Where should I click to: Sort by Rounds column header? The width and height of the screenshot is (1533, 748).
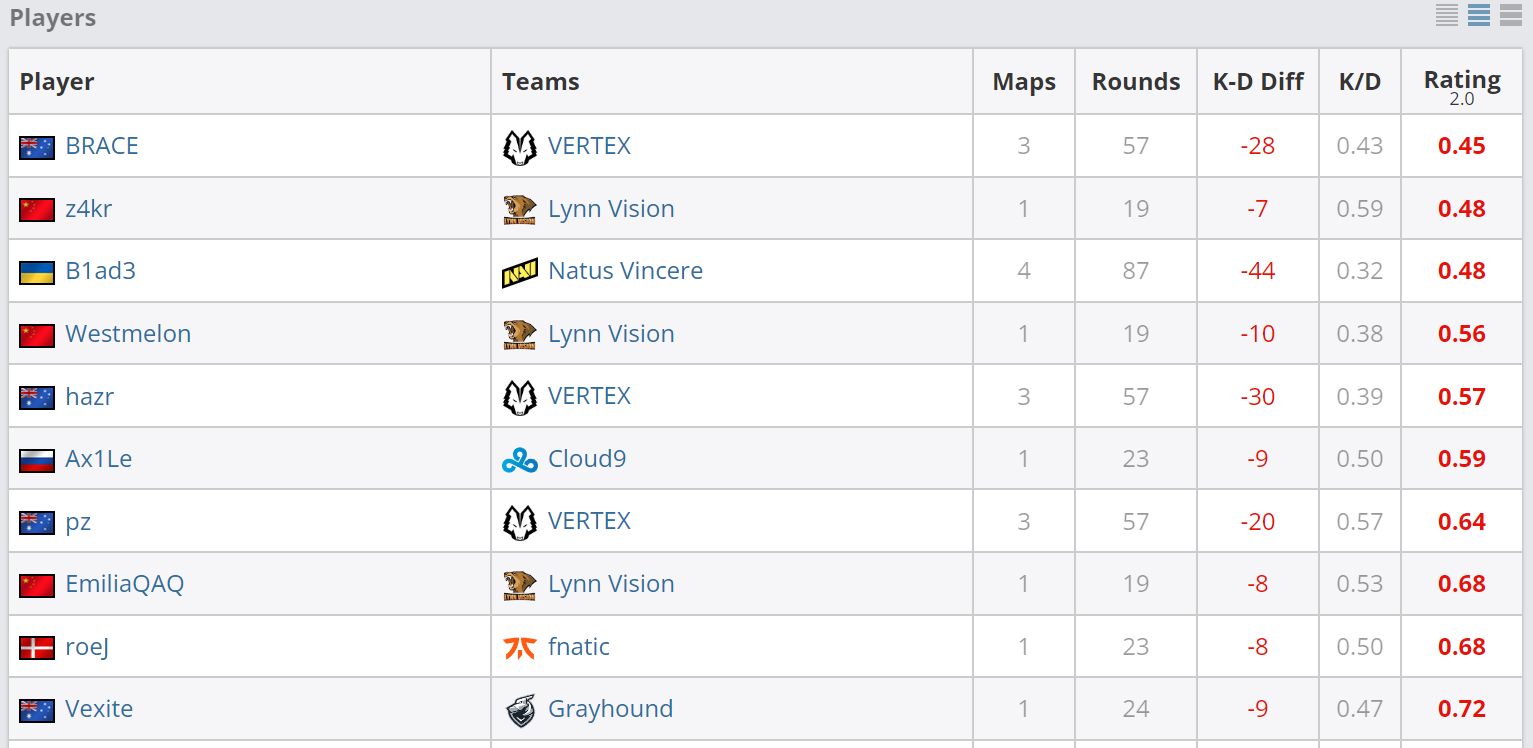1136,82
